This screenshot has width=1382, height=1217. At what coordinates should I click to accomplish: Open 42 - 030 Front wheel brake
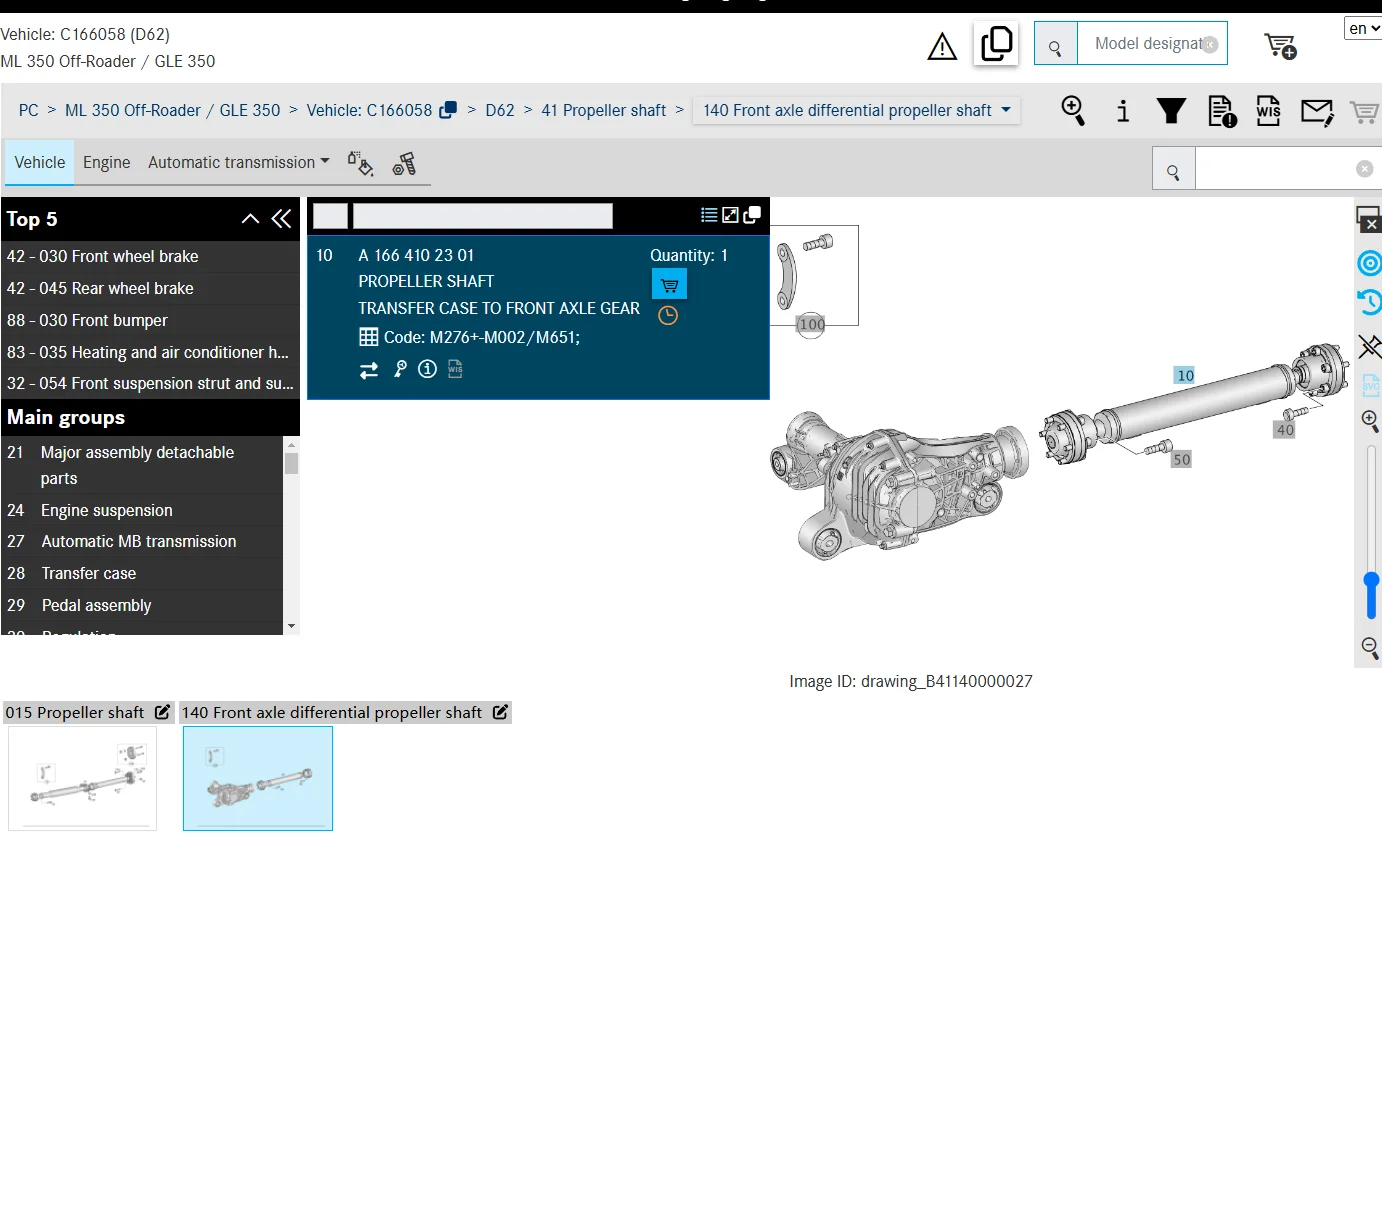point(150,257)
